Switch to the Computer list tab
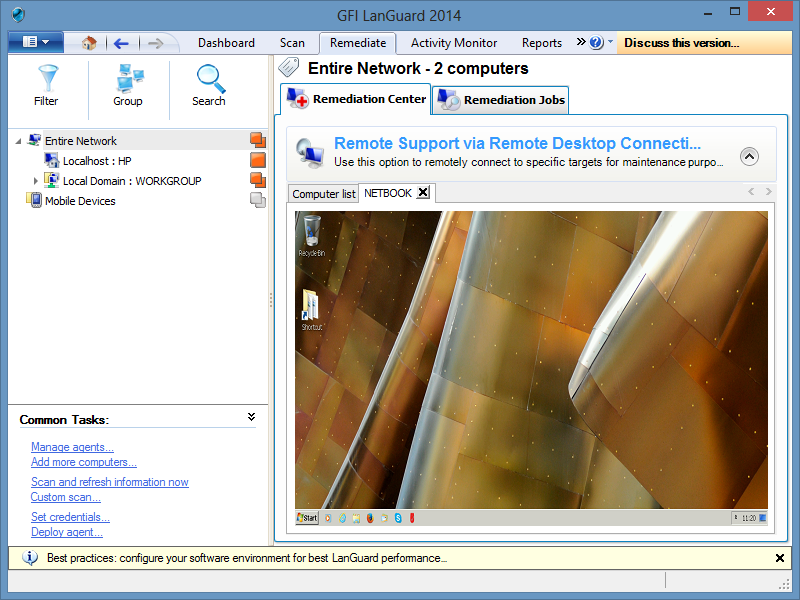The image size is (800, 600). (x=323, y=194)
